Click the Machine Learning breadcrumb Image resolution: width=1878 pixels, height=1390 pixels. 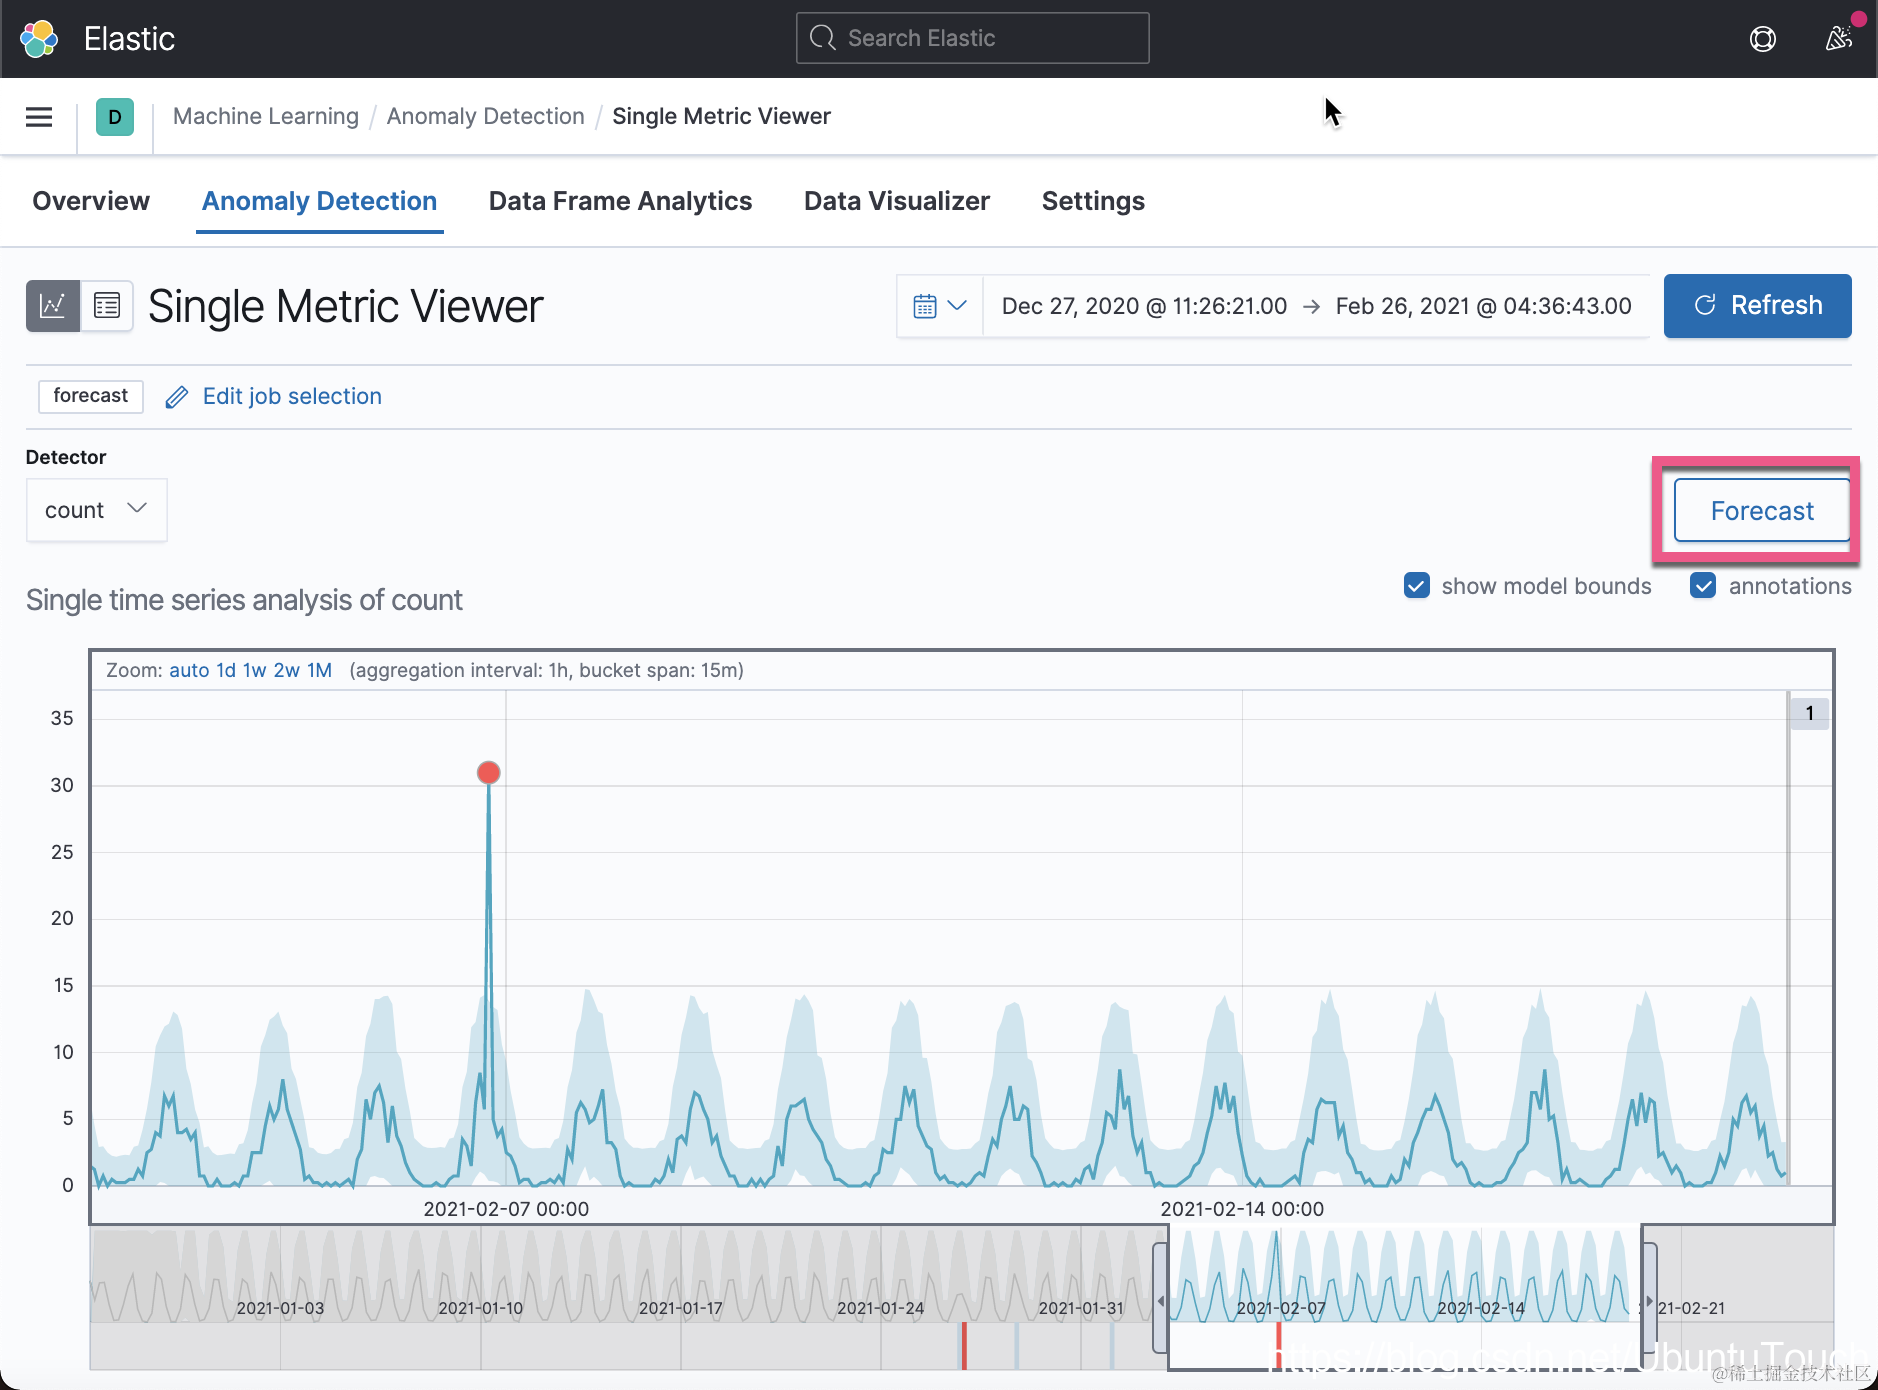pos(266,116)
